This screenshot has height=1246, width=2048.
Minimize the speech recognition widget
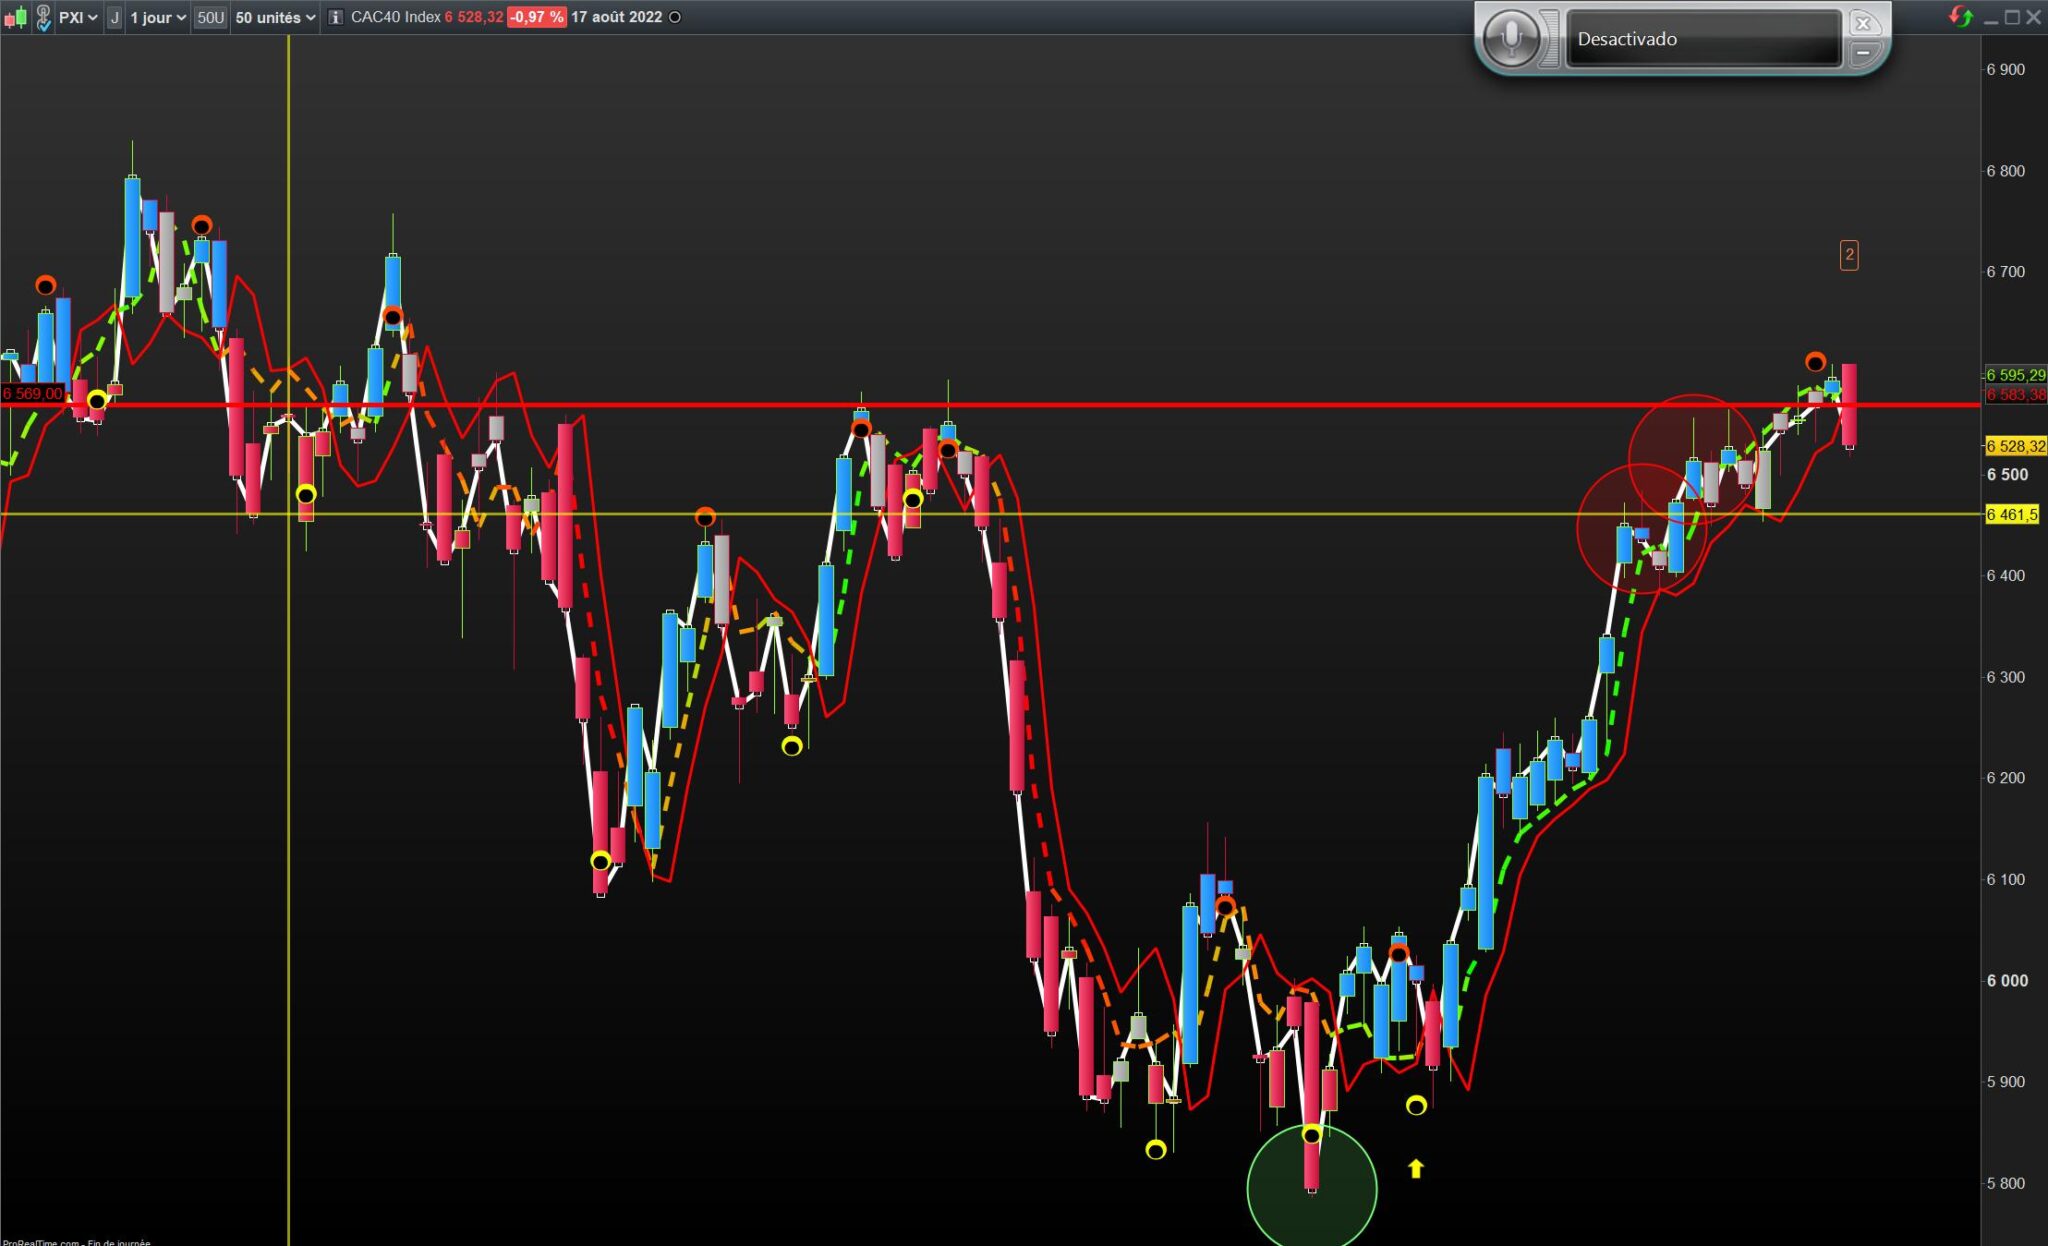pos(1863,53)
